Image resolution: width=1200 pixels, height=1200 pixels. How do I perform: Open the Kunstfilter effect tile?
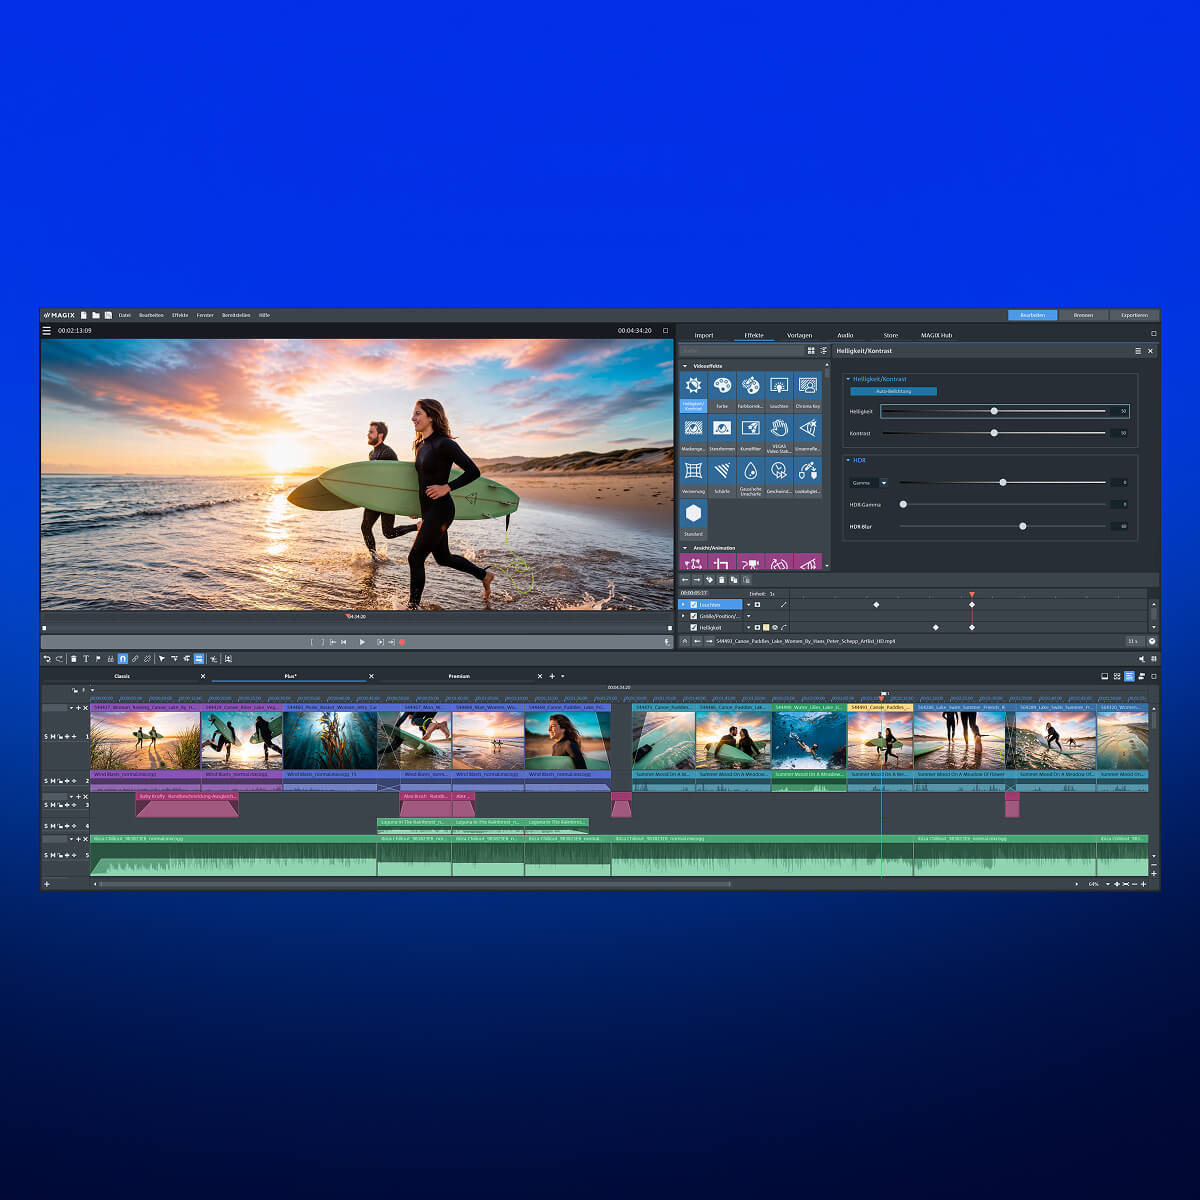pos(750,434)
